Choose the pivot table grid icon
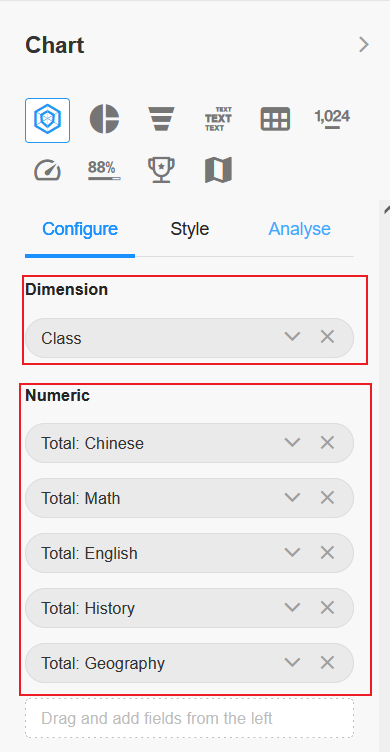Image resolution: width=390 pixels, height=752 pixels. click(275, 119)
